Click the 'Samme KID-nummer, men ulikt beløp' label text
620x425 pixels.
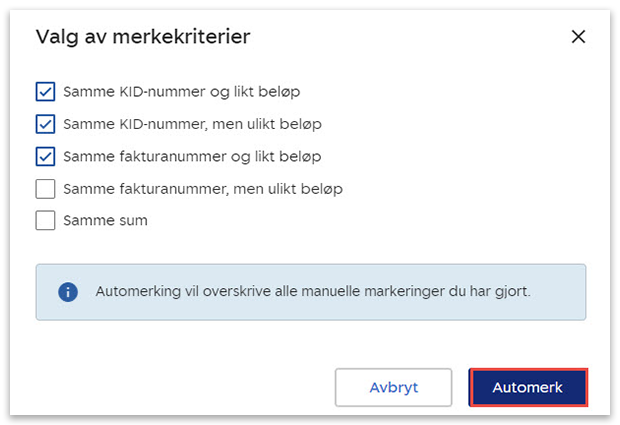pyautogui.click(x=192, y=124)
